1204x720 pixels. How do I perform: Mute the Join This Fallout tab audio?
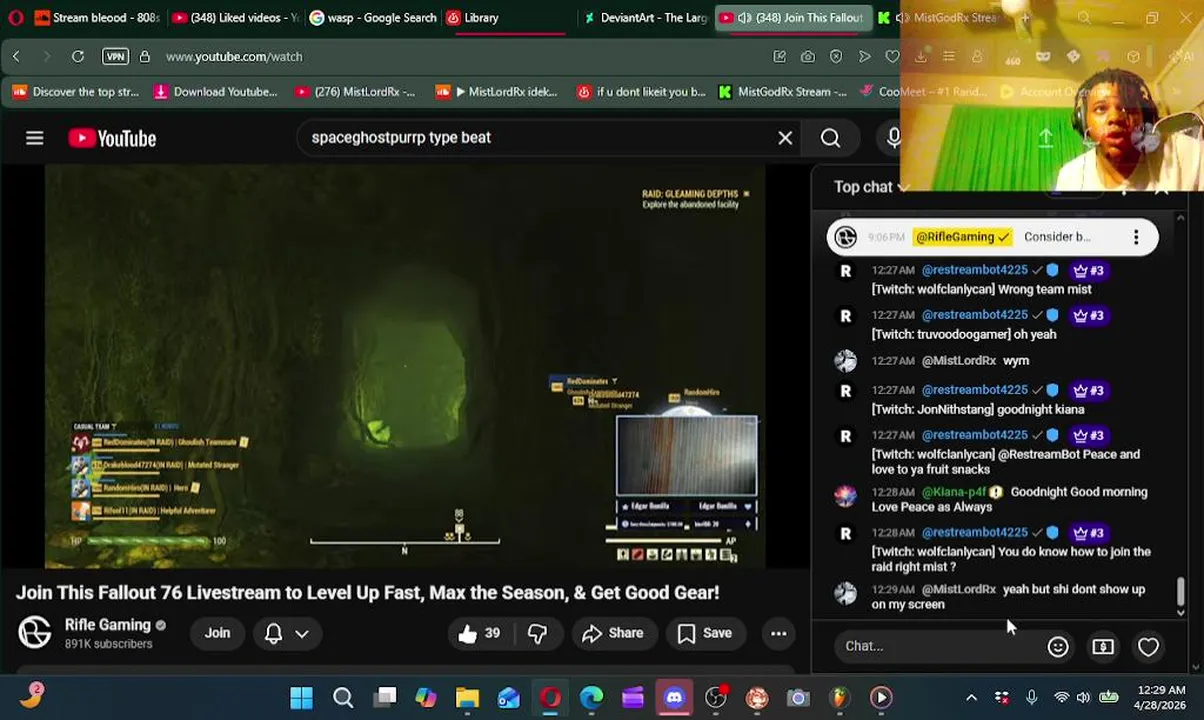click(x=743, y=17)
